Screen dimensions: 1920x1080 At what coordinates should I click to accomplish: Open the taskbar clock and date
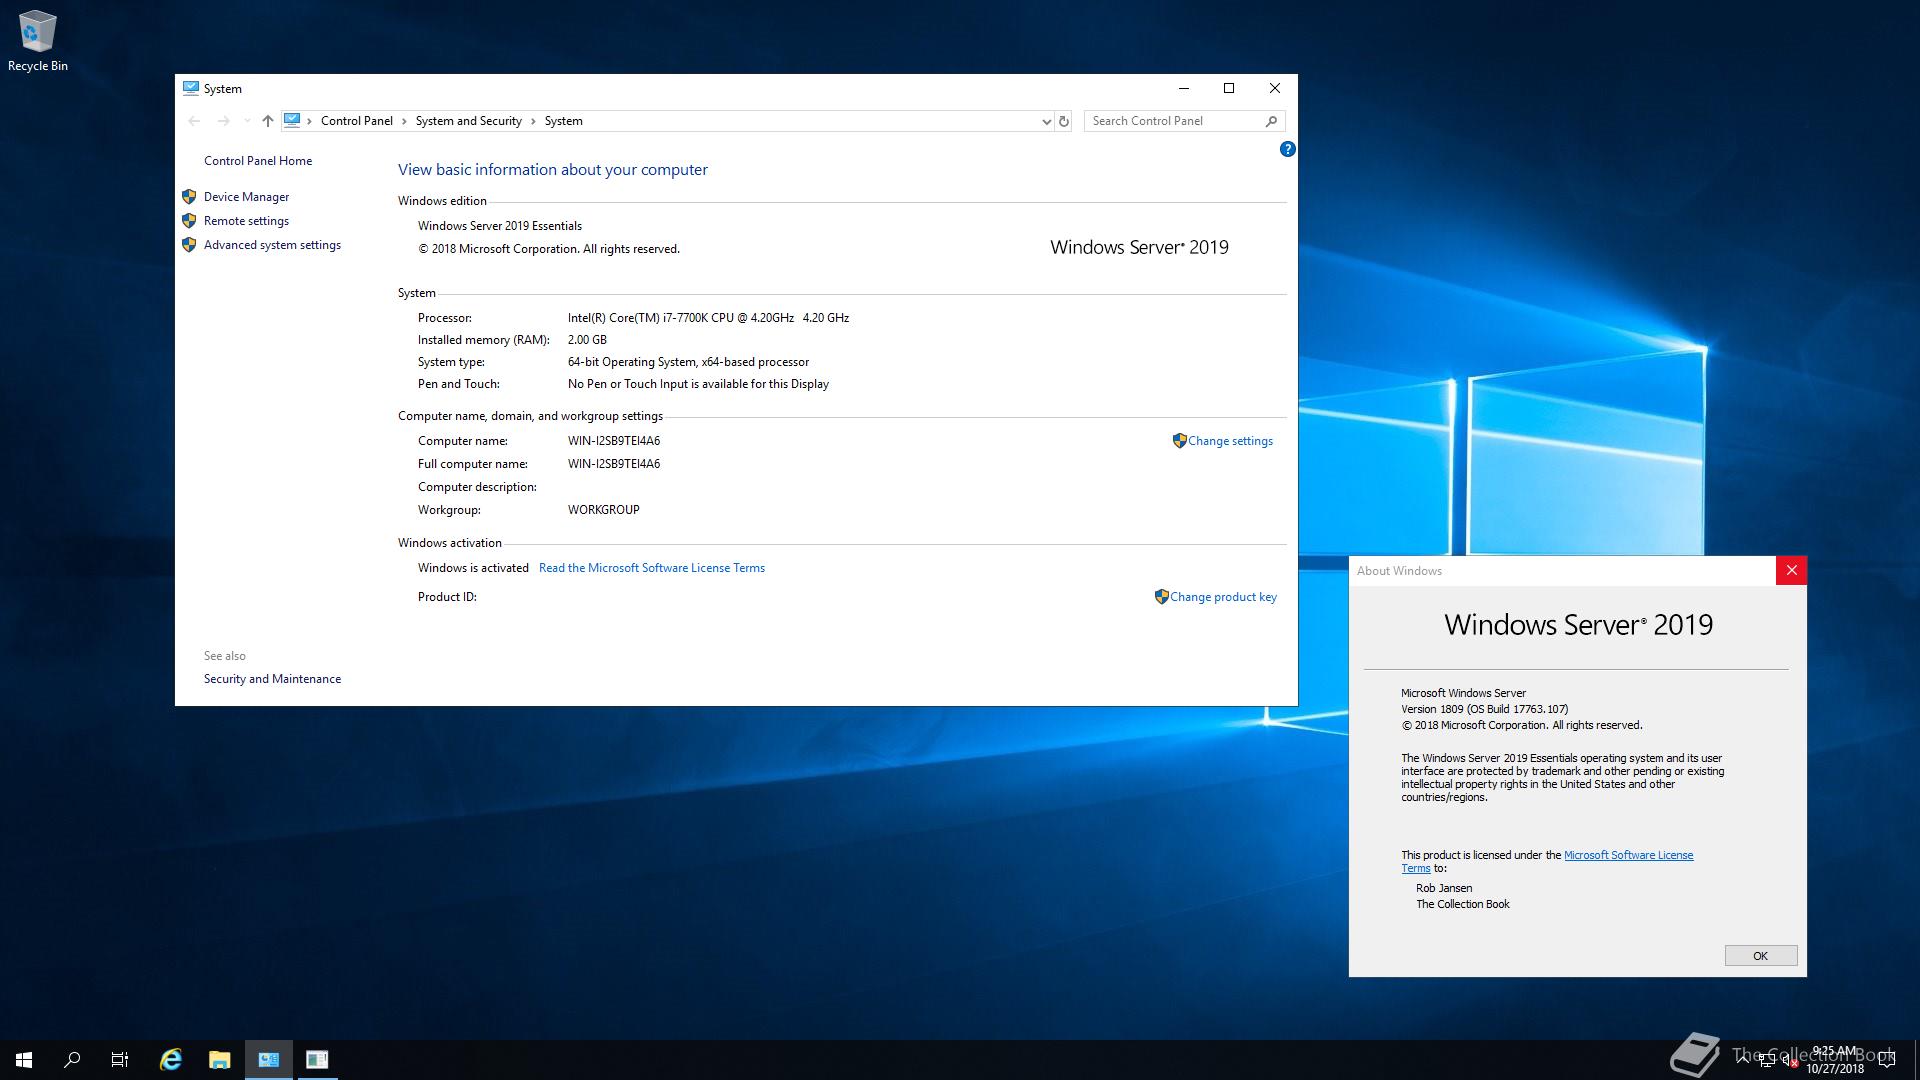tap(1834, 1060)
